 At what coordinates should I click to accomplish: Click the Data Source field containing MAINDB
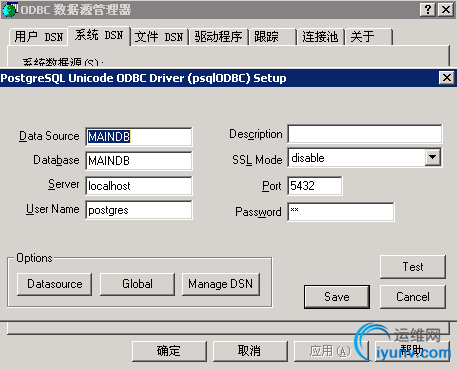pyautogui.click(x=139, y=137)
